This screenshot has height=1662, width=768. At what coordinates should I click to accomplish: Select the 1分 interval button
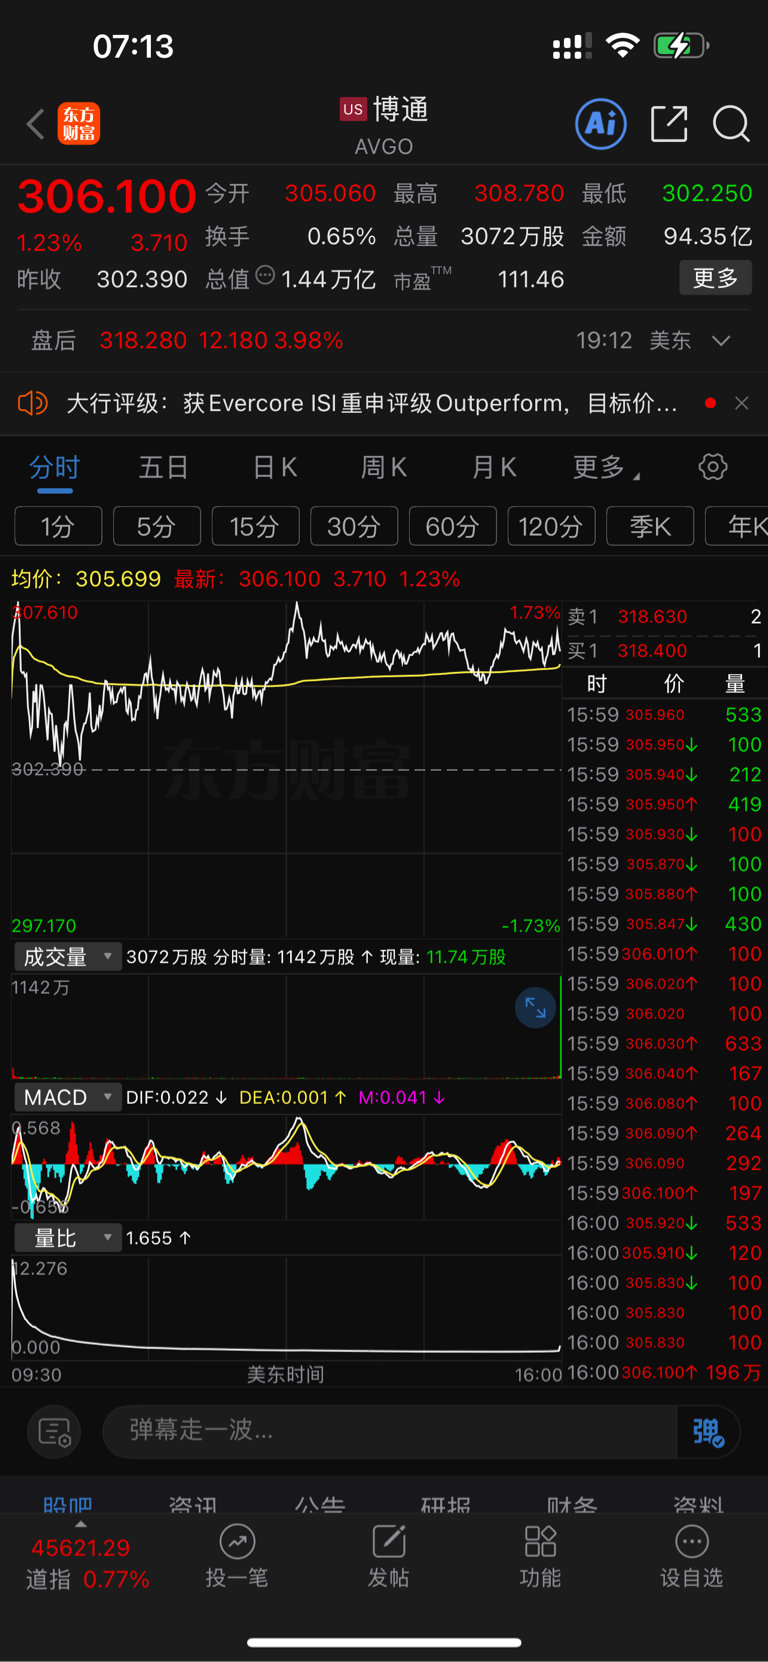point(58,526)
